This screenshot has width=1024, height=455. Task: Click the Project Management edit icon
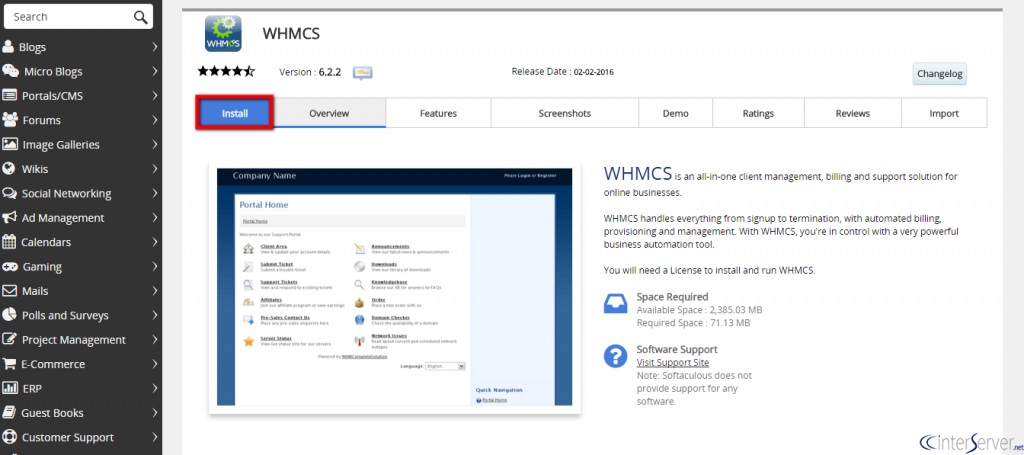[9, 339]
